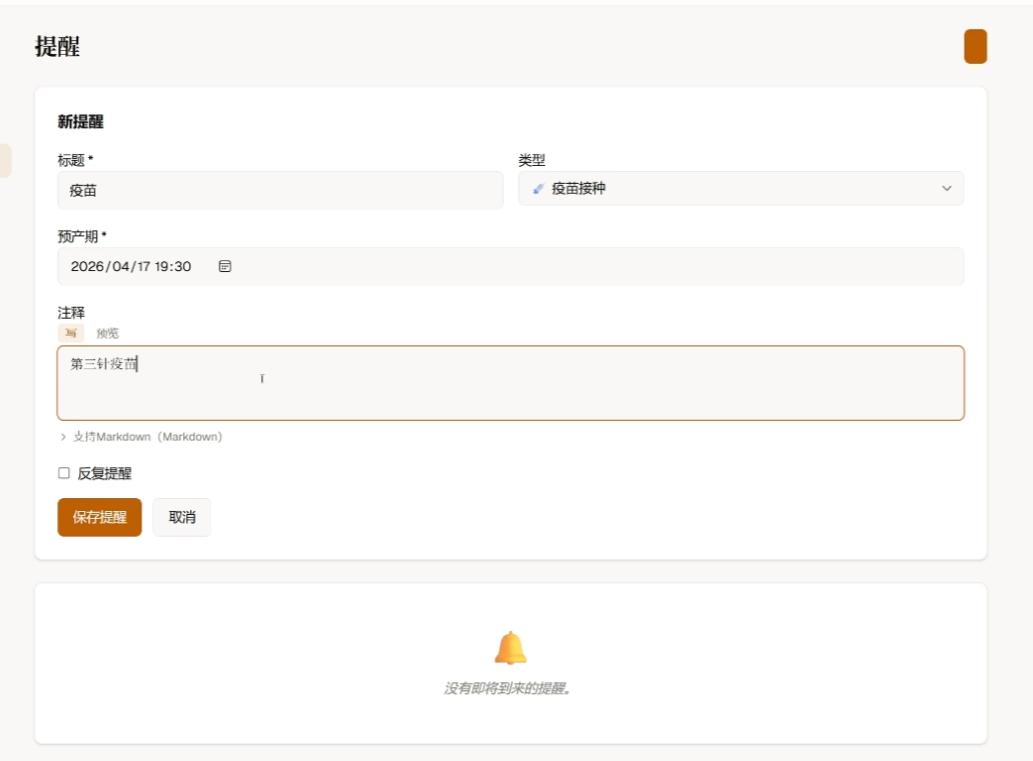Select the year 2026 in the date field
The width and height of the screenshot is (1033, 761).
pos(88,267)
